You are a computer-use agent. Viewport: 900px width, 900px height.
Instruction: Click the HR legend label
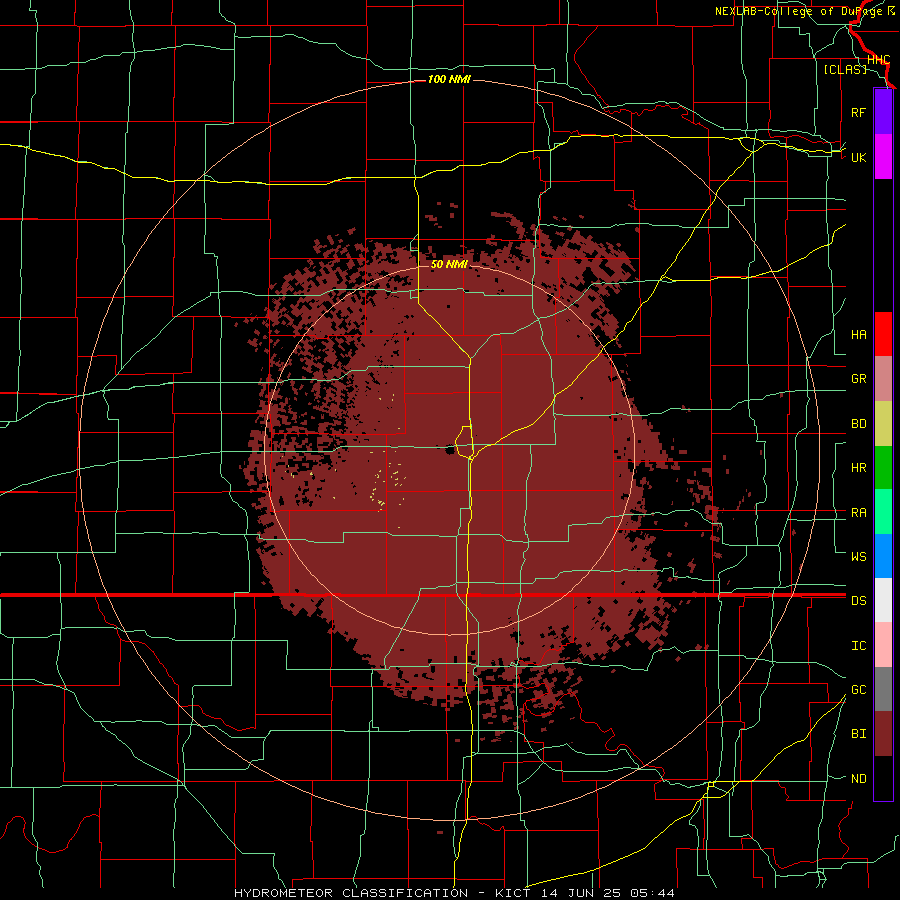[859, 468]
